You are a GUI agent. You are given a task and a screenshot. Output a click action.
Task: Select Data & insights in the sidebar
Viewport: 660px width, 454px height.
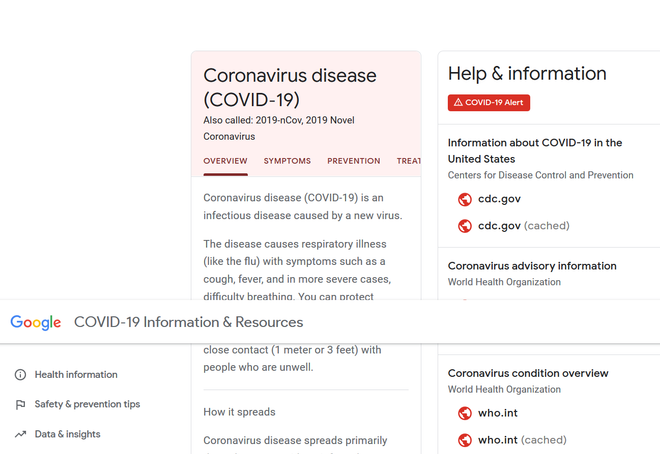pyautogui.click(x=67, y=435)
